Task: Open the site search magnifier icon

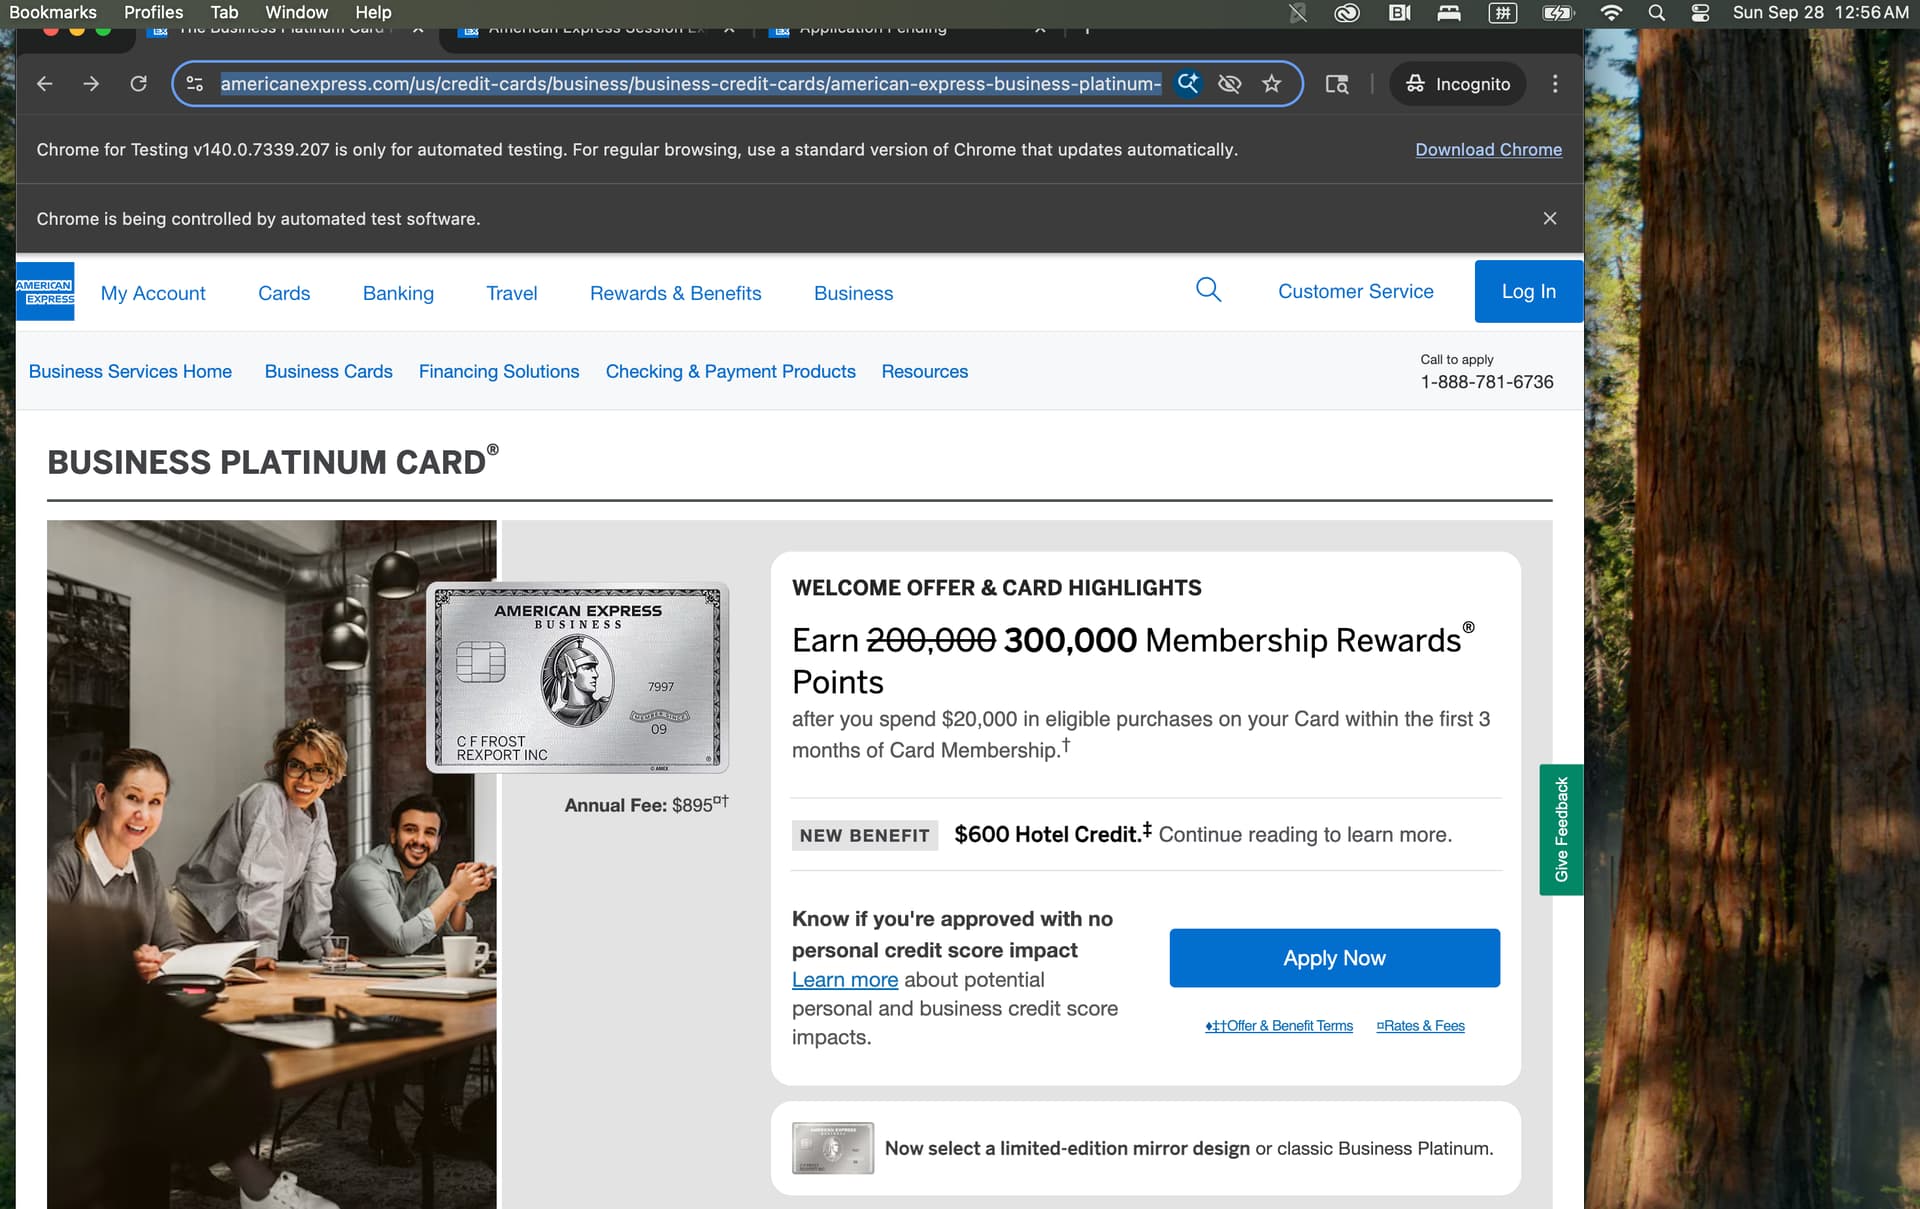Action: click(x=1208, y=291)
